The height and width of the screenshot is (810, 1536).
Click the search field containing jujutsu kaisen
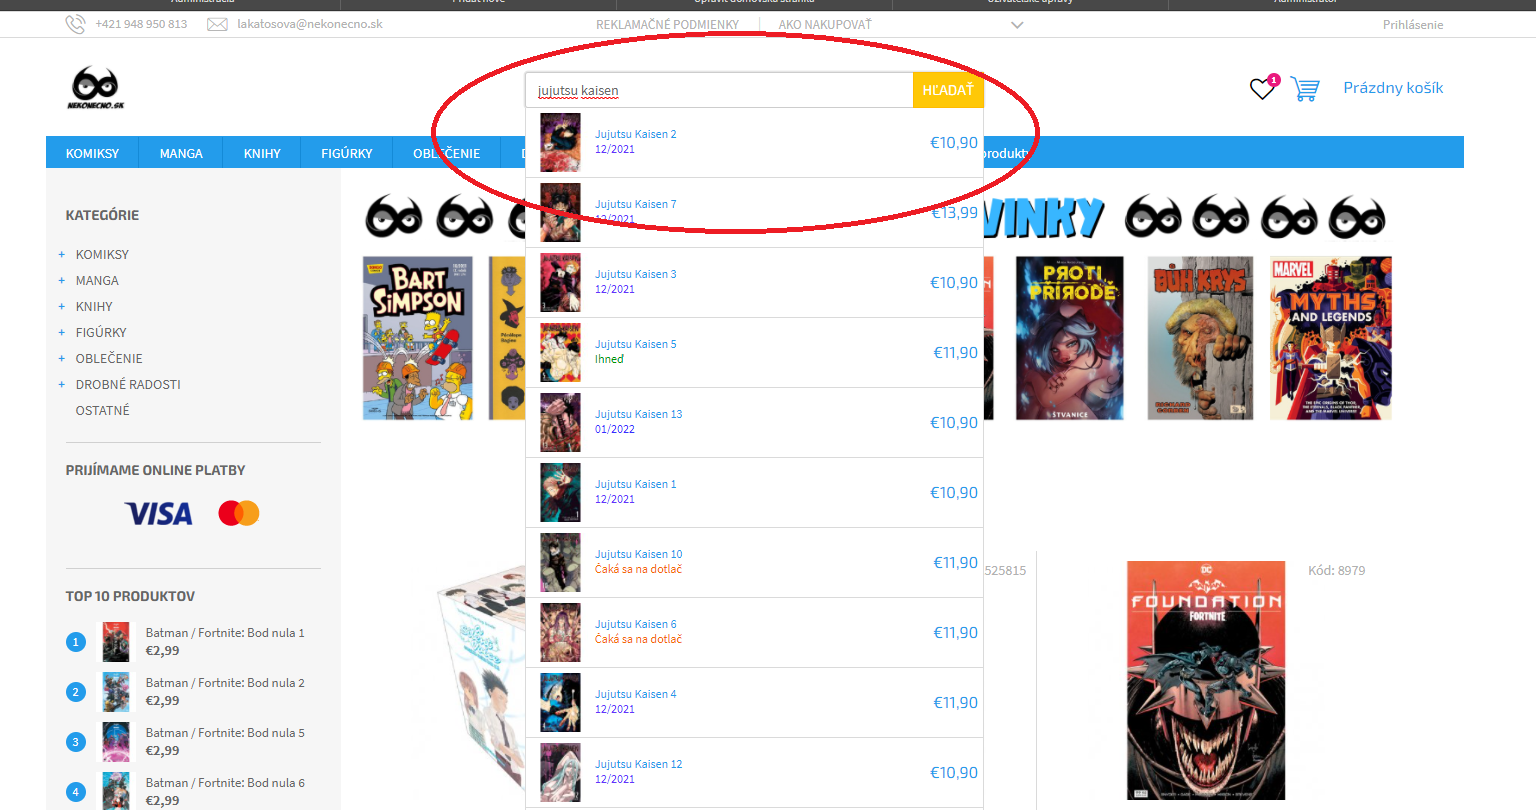(x=719, y=90)
